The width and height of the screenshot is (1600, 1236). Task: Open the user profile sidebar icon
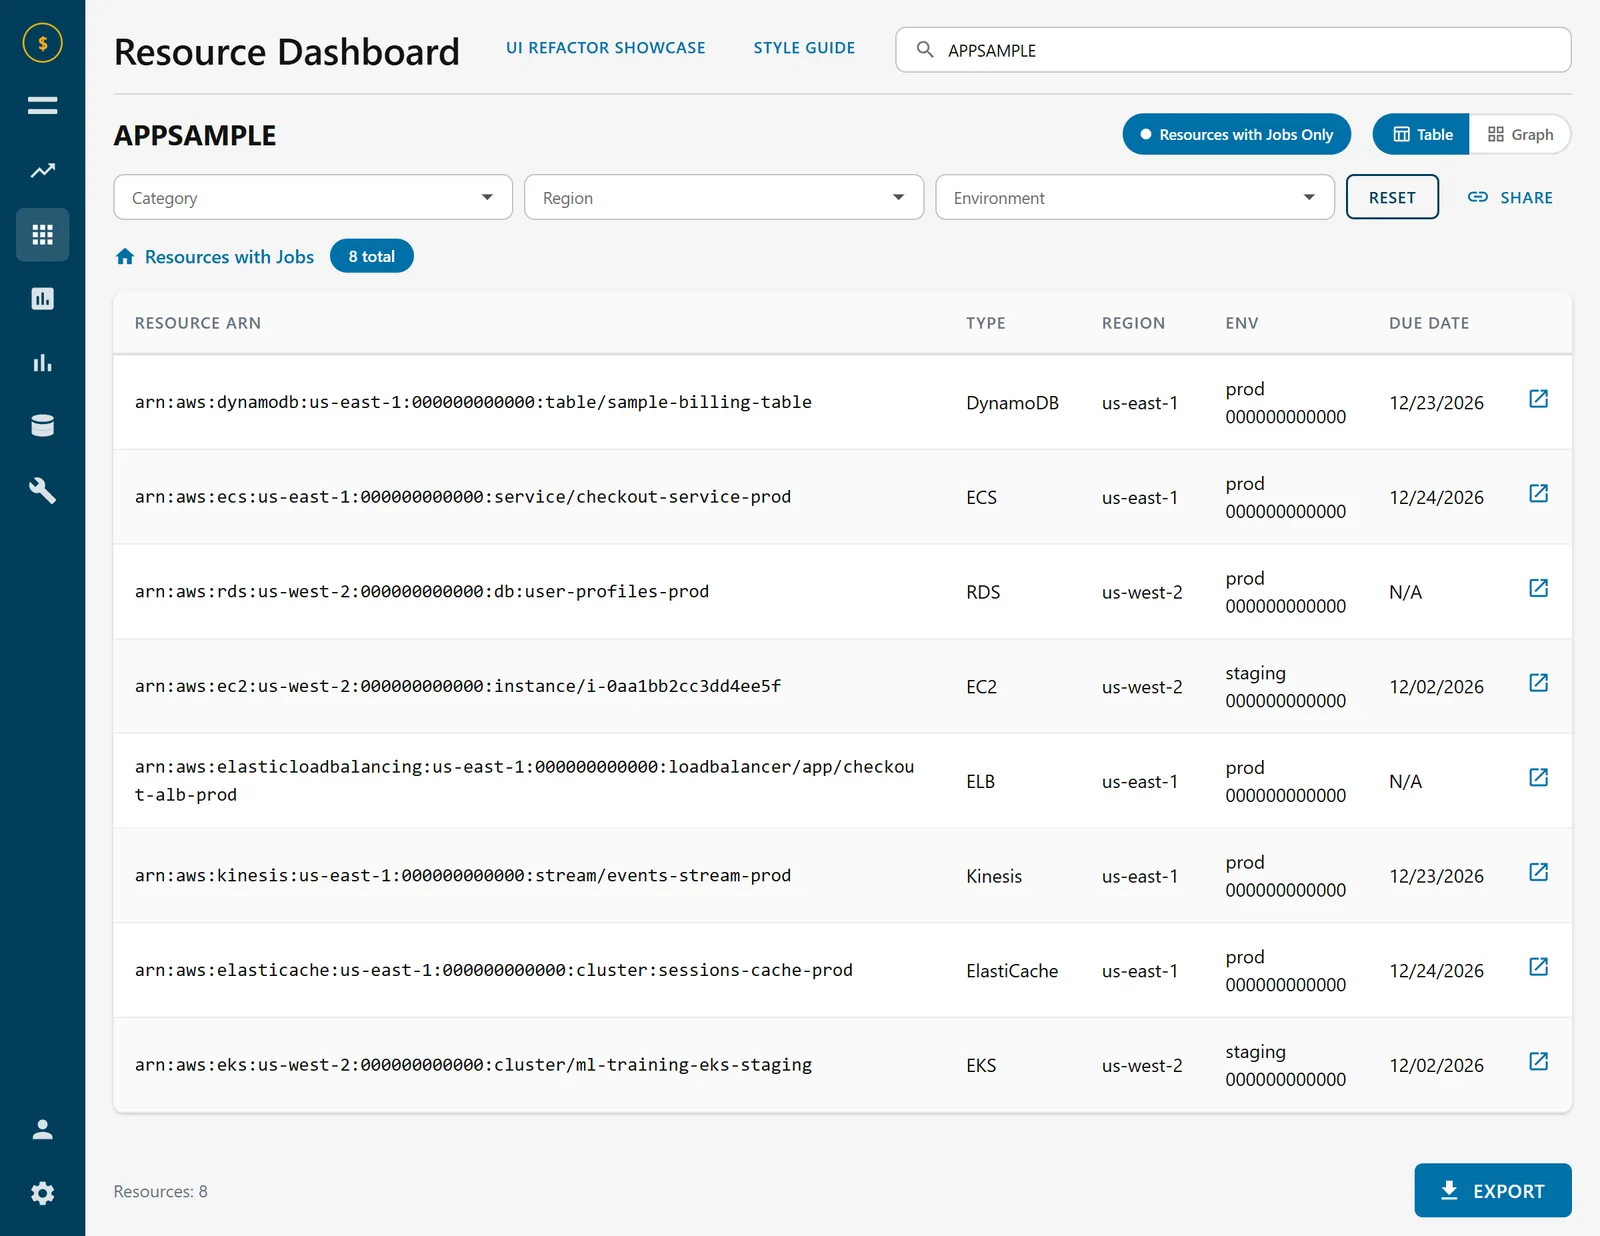coord(42,1129)
